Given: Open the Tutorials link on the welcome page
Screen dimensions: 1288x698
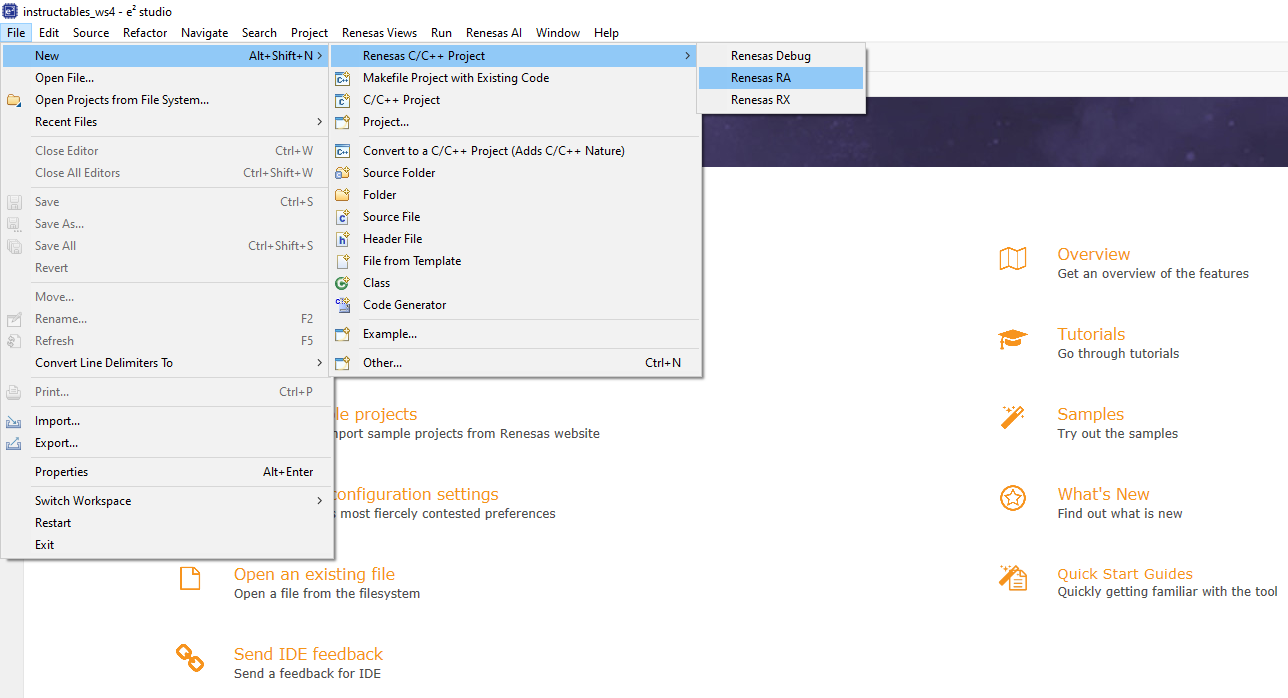Looking at the screenshot, I should pos(1091,334).
